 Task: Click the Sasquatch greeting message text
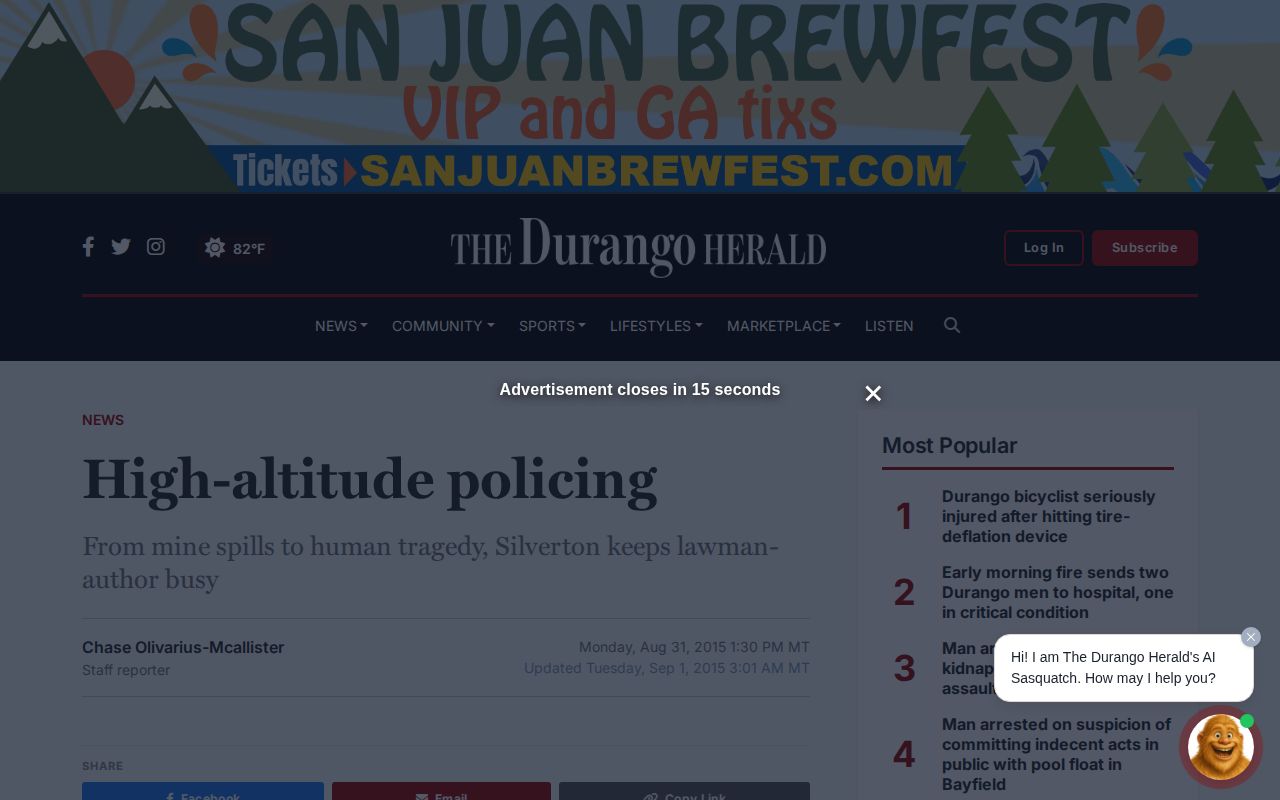coord(1113,668)
